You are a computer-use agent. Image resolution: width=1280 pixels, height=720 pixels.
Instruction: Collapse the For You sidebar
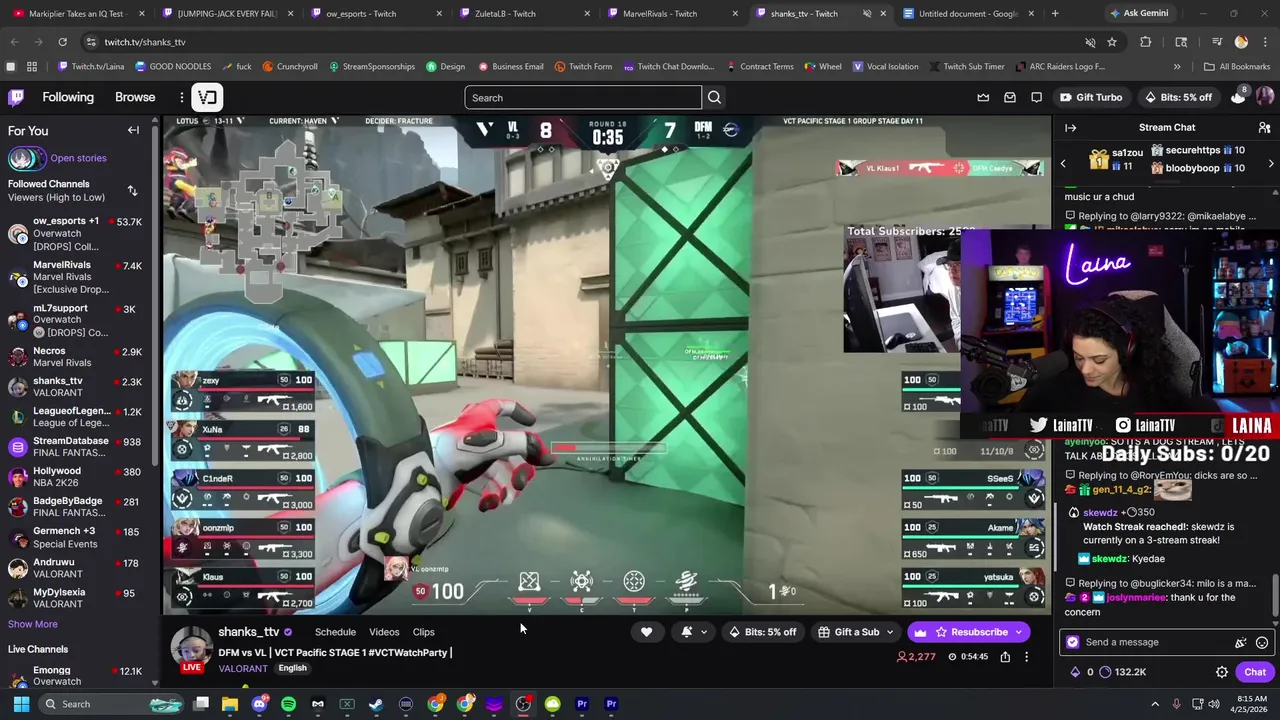click(133, 130)
